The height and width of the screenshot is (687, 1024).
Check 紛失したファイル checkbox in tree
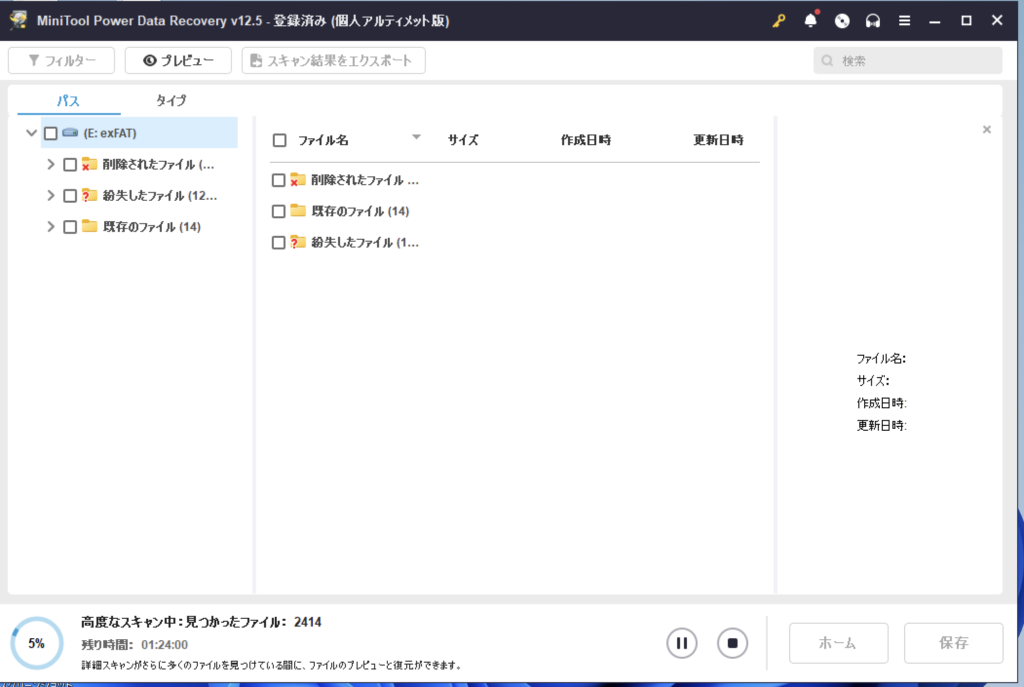click(x=70, y=196)
